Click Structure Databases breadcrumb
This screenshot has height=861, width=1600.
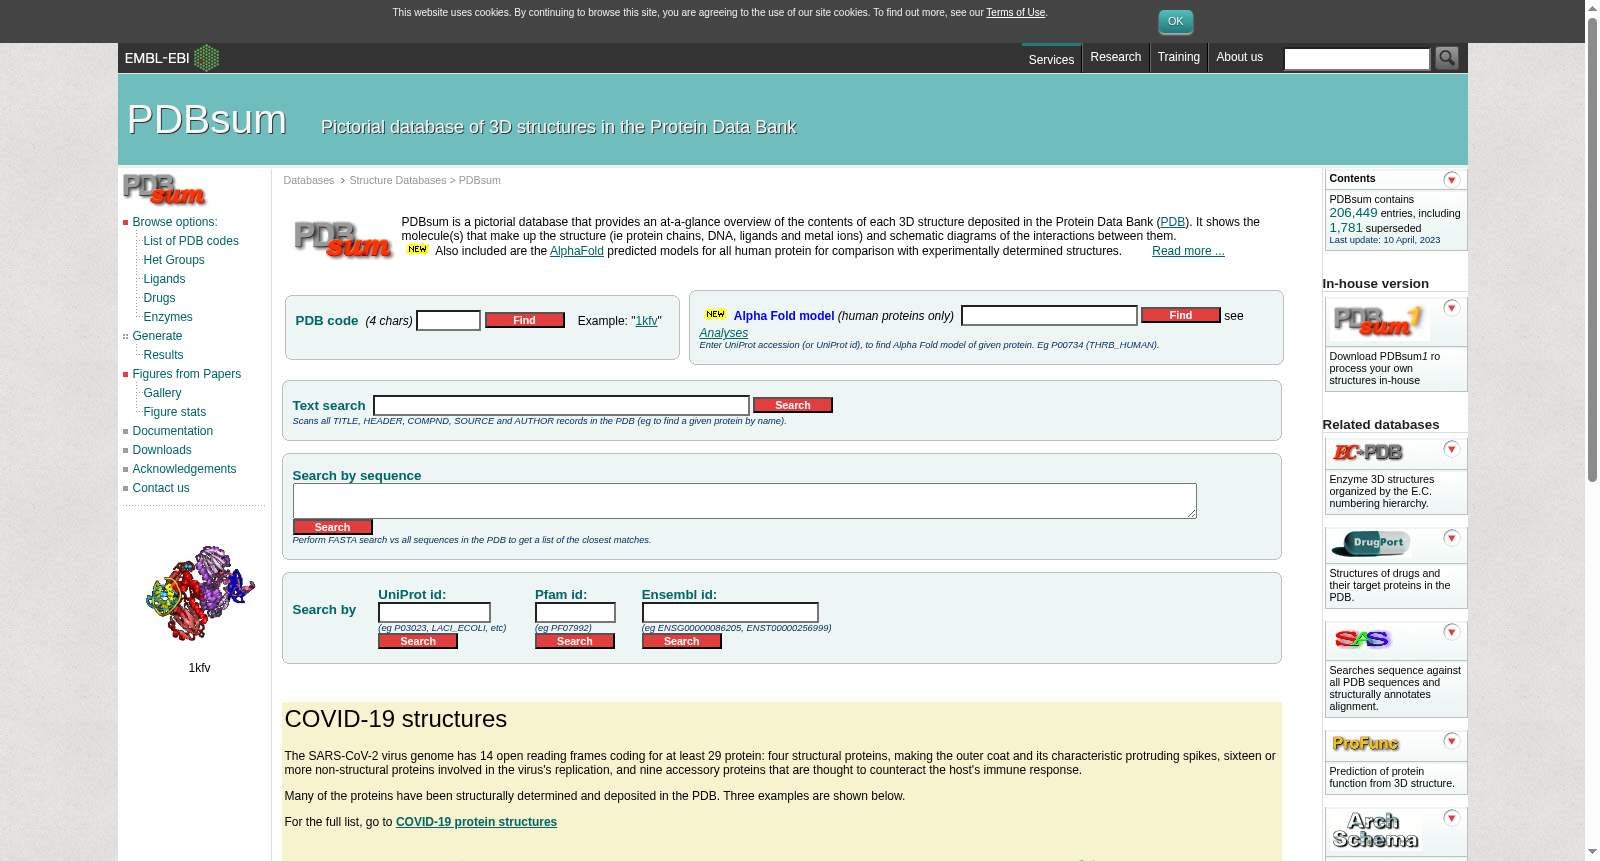click(x=398, y=180)
